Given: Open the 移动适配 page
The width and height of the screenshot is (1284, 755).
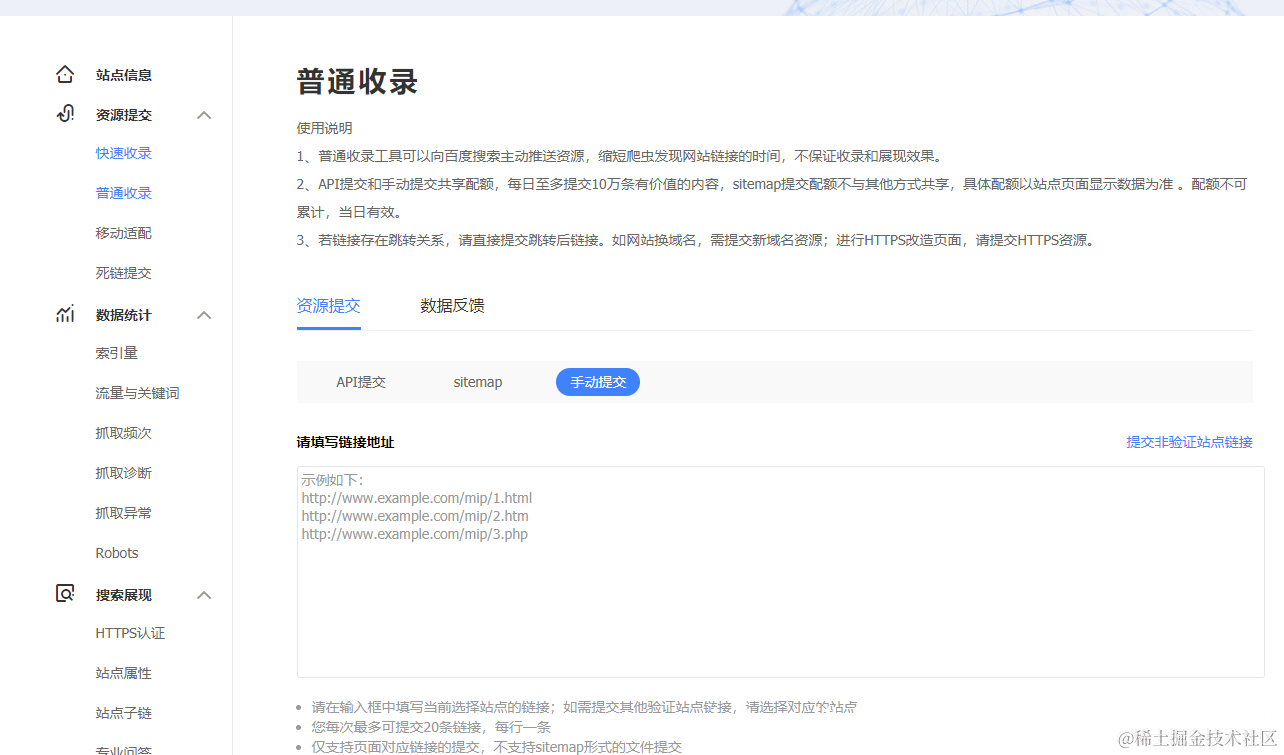Looking at the screenshot, I should pyautogui.click(x=123, y=232).
